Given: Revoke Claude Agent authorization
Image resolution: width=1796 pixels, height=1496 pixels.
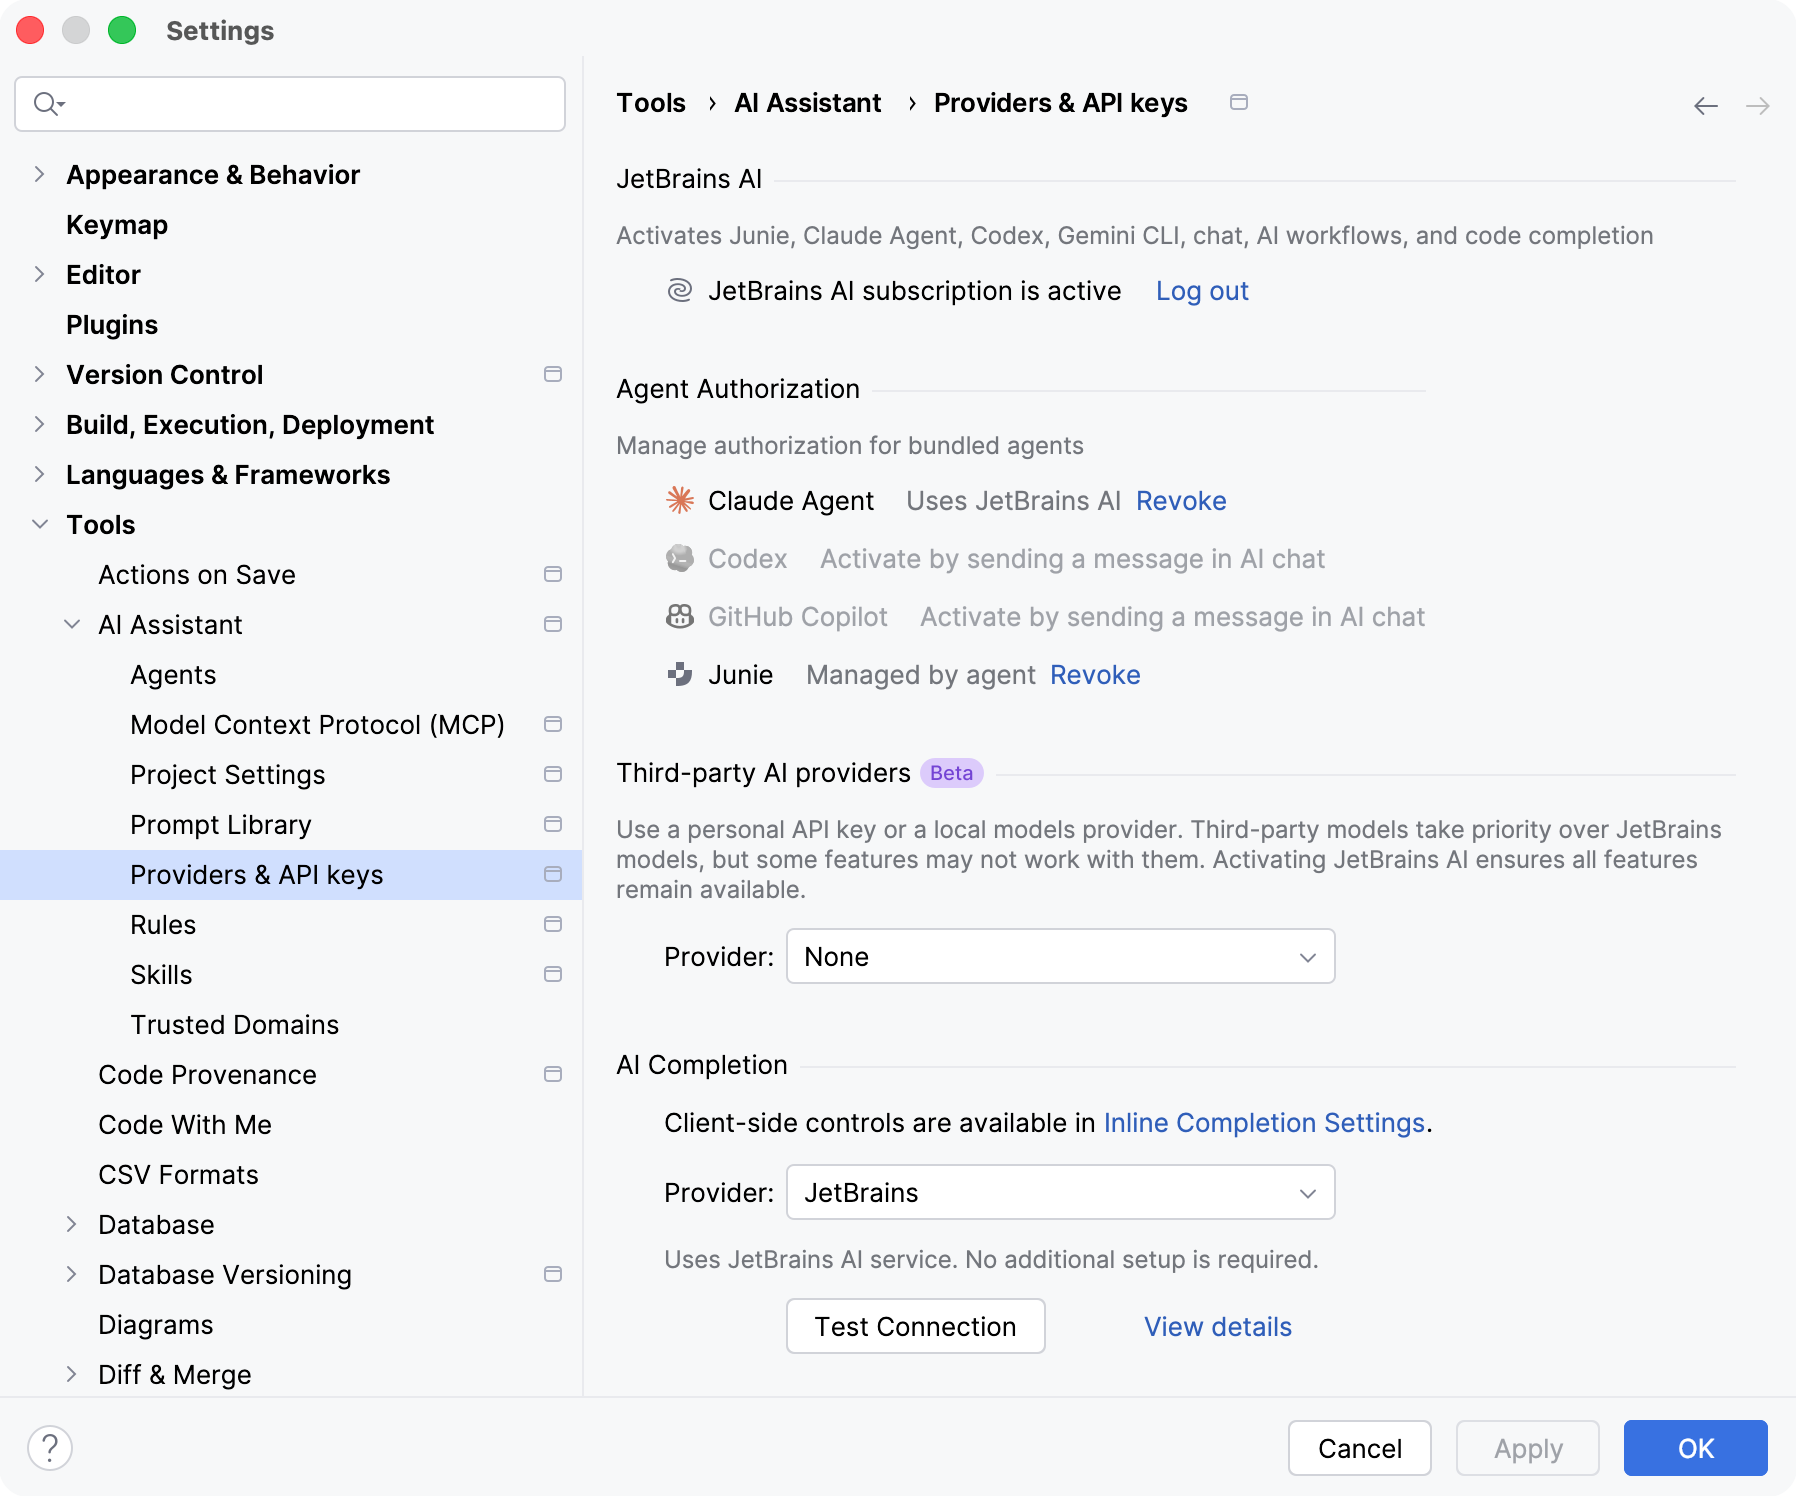Looking at the screenshot, I should click(x=1181, y=500).
